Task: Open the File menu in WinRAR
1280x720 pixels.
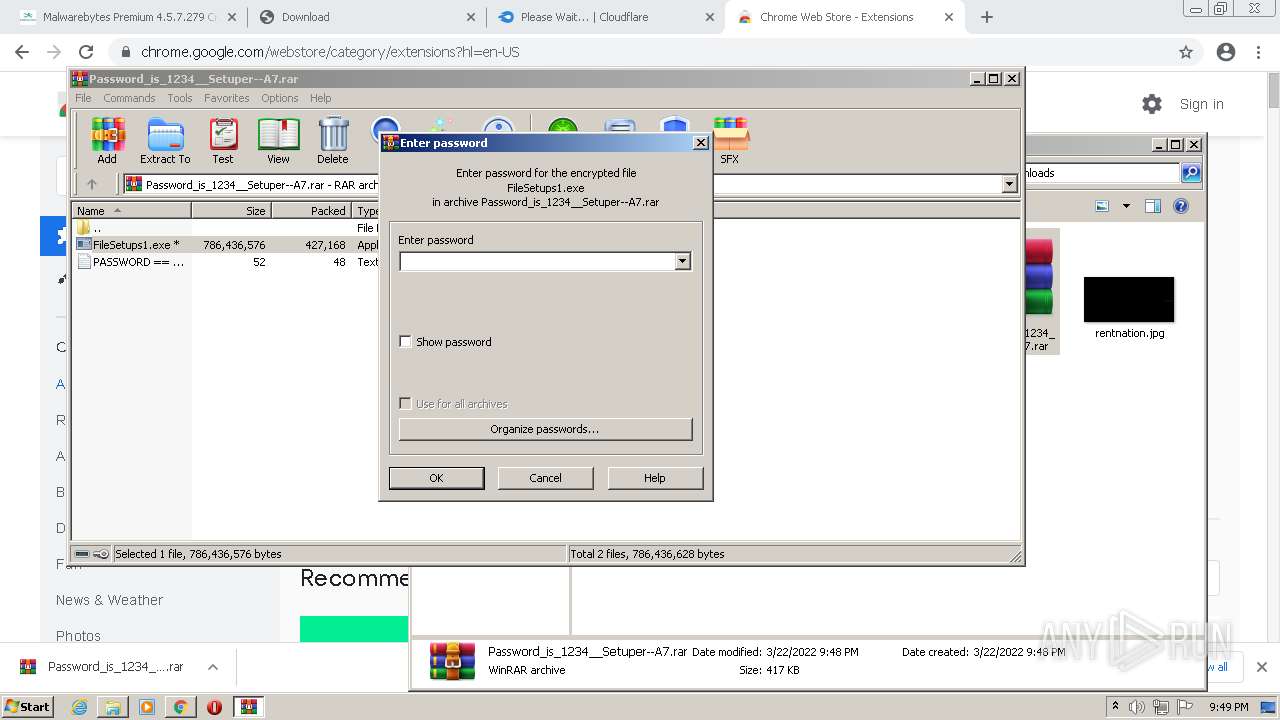Action: point(83,98)
